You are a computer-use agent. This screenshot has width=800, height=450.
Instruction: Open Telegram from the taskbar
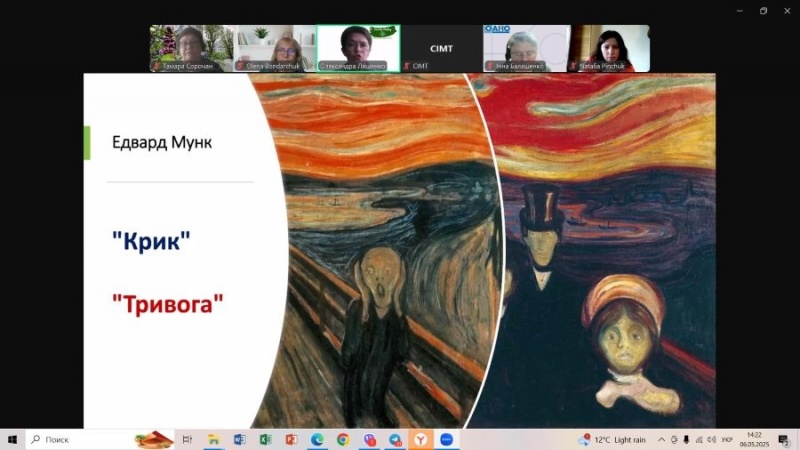tap(395, 440)
